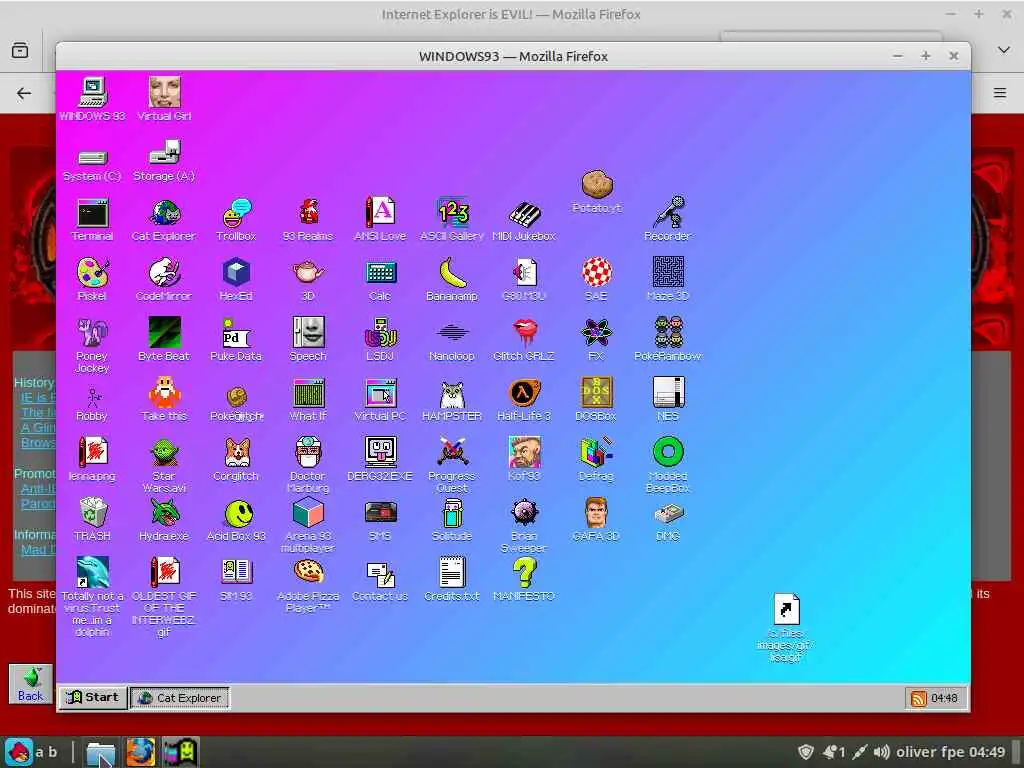The height and width of the screenshot is (768, 1024).
Task: Open hamburger menu in background Firefox
Action: [1000, 93]
